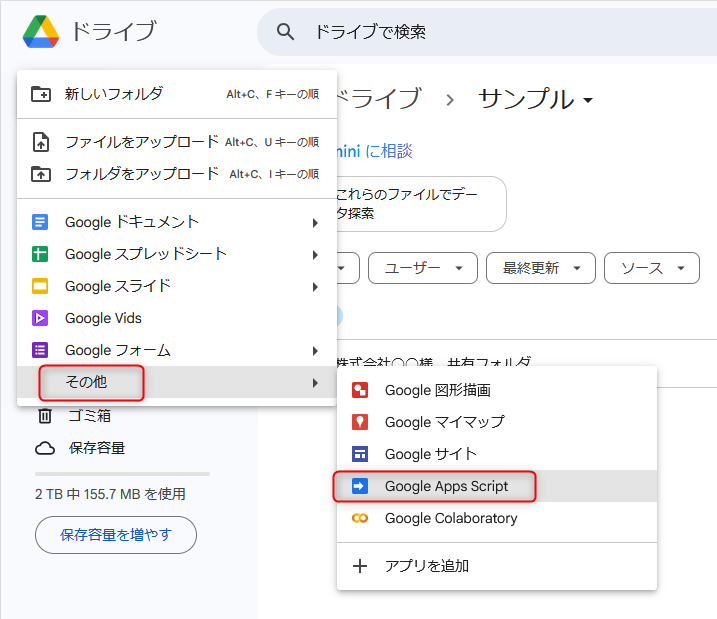Click the Google Drive logo icon
Image resolution: width=717 pixels, height=619 pixels.
(x=41, y=32)
